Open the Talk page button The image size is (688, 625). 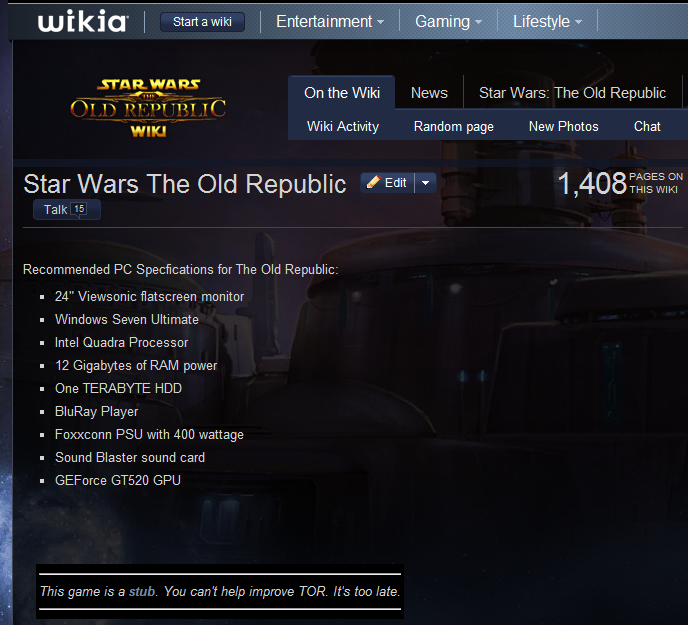[x=67, y=209]
